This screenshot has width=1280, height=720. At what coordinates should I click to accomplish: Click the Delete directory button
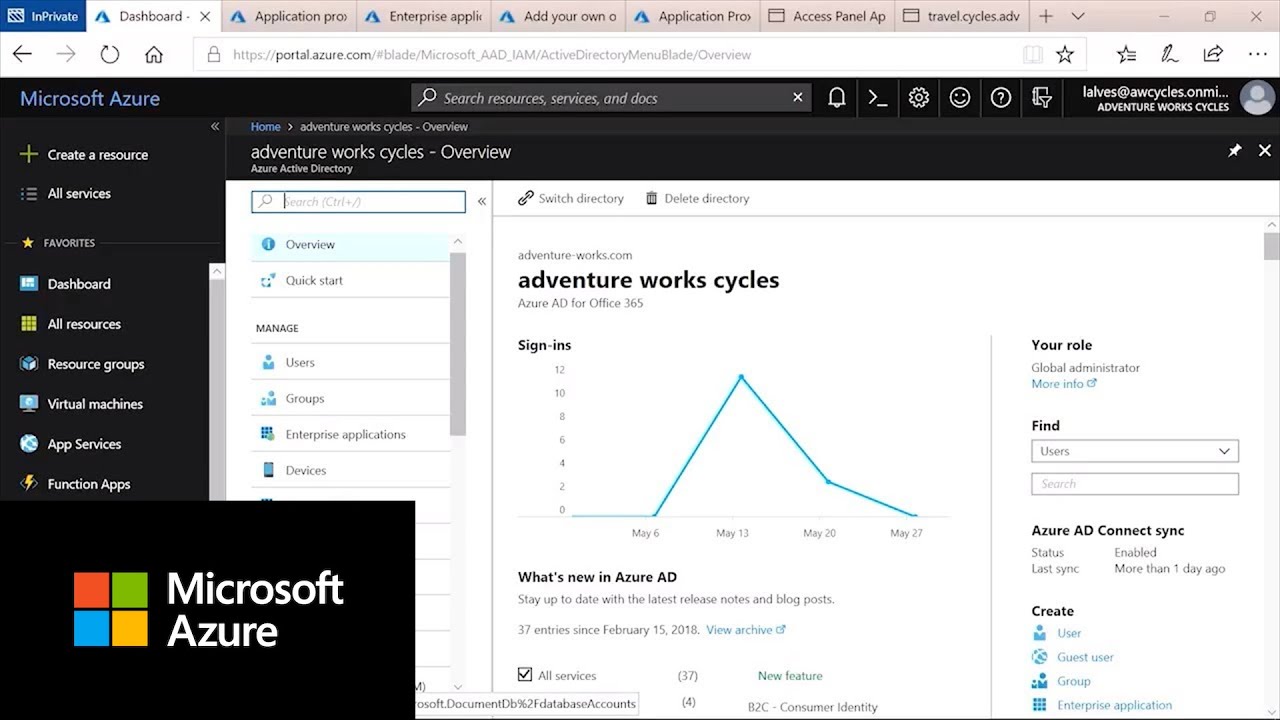697,198
